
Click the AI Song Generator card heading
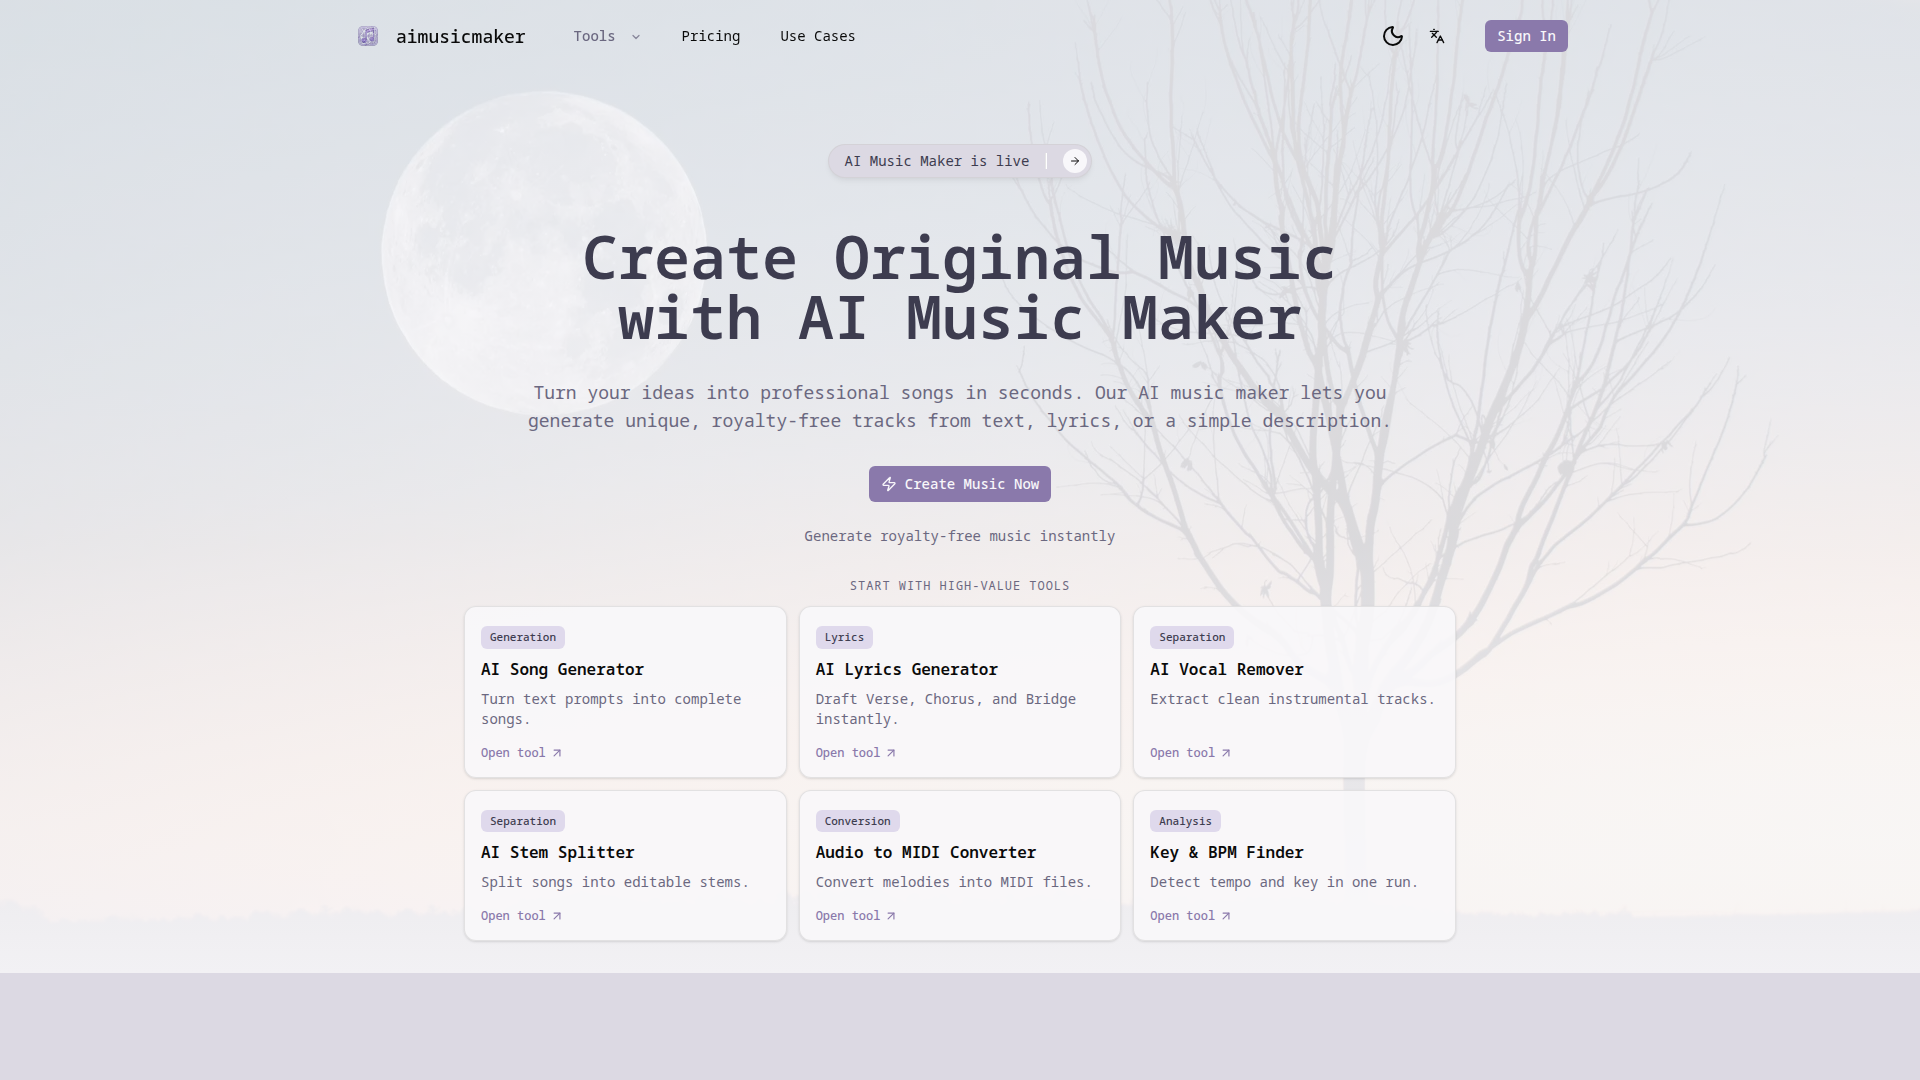[x=562, y=669]
